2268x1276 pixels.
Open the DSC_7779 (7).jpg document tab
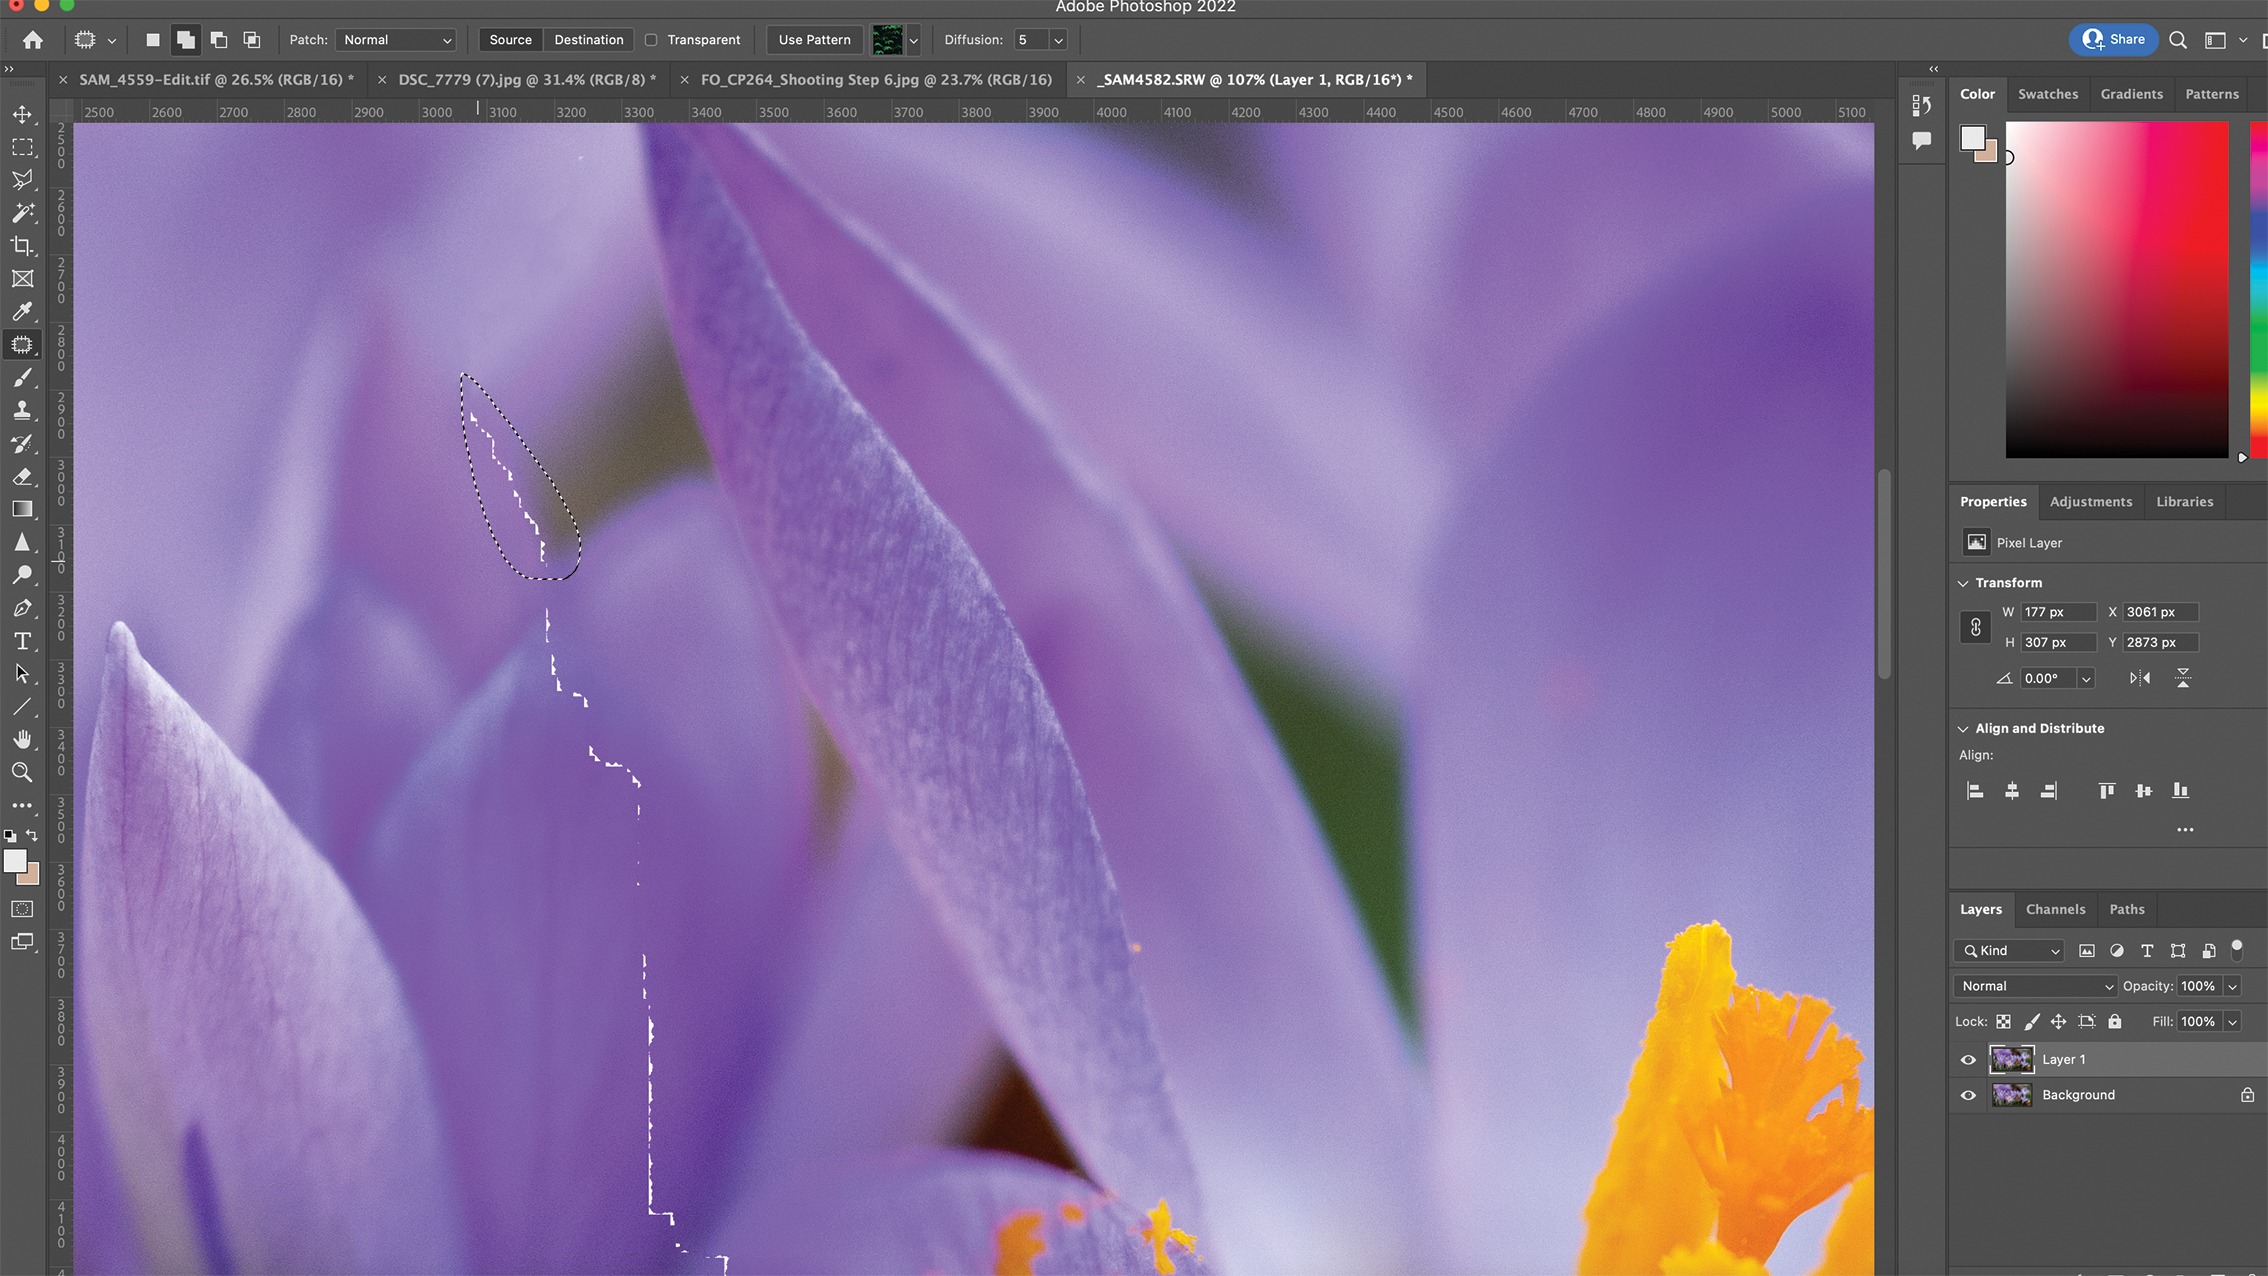525,79
